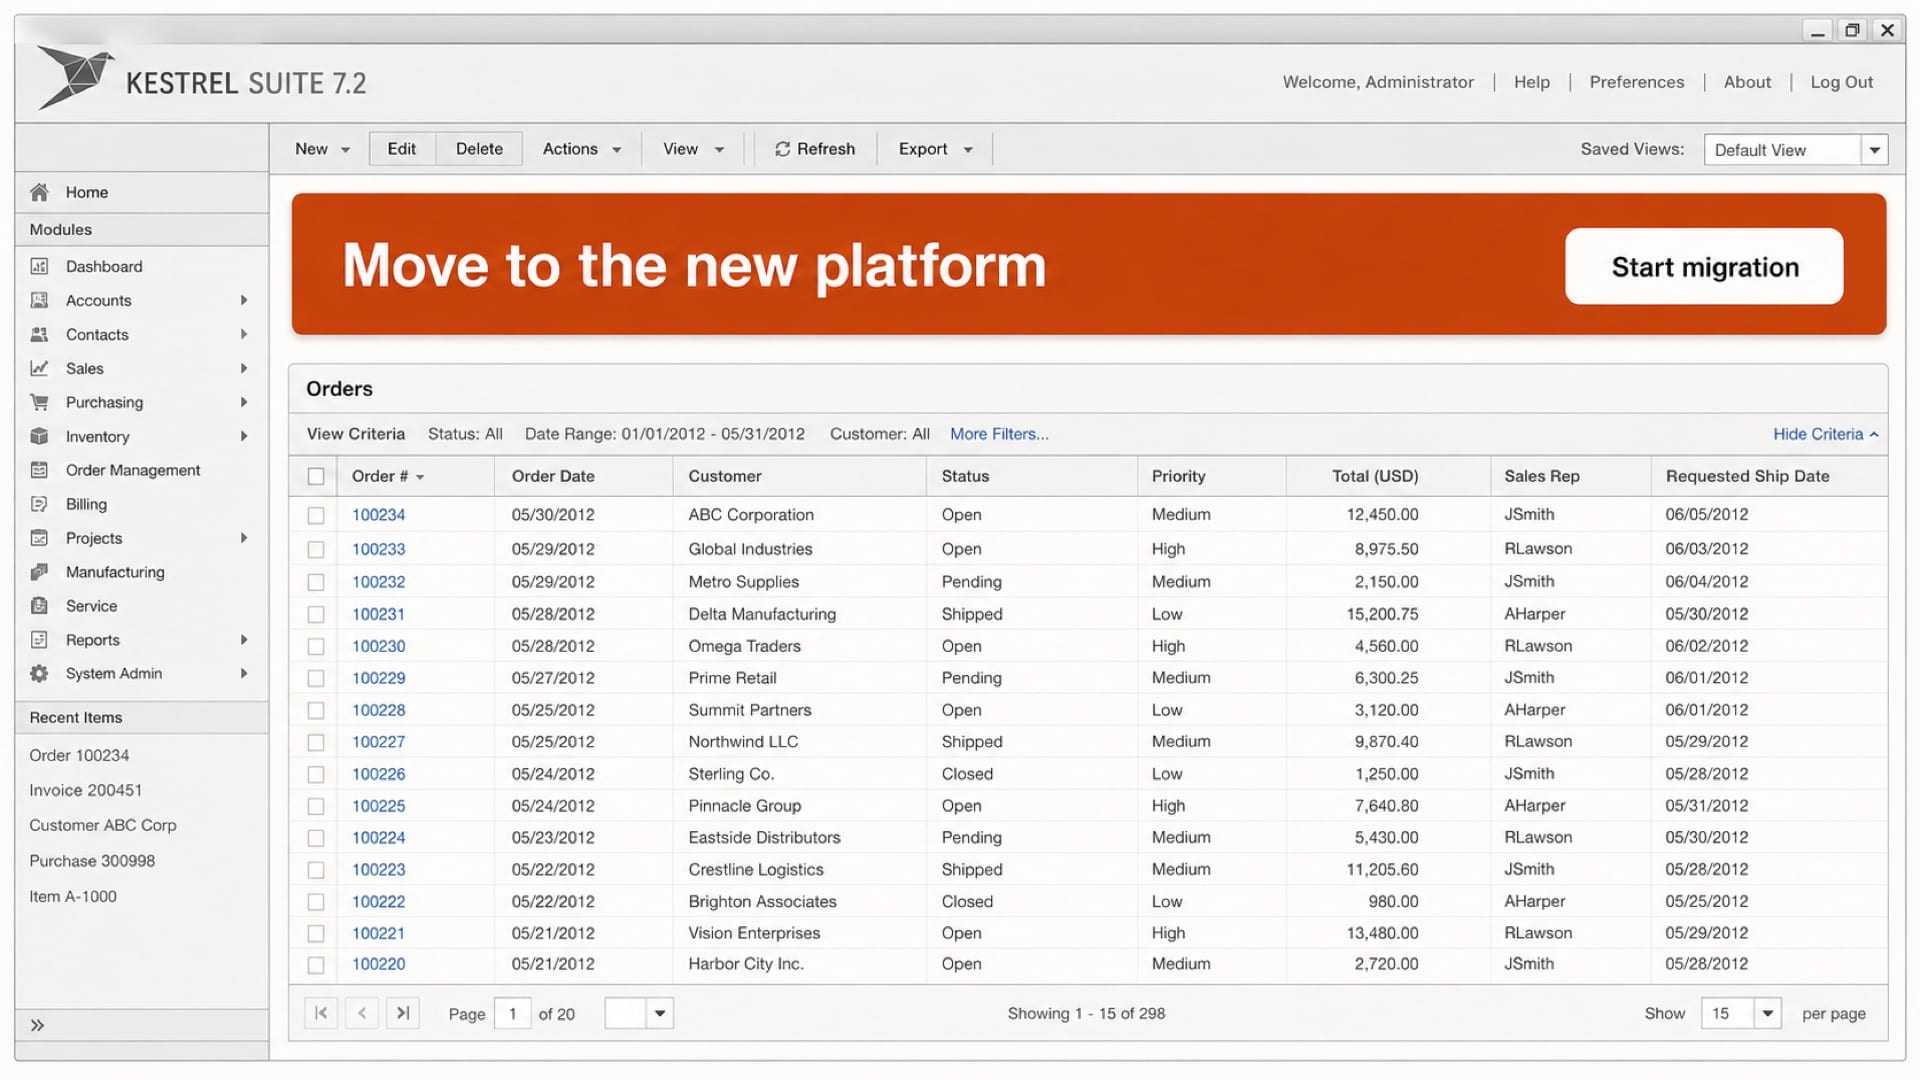Viewport: 1920px width, 1080px height.
Task: Click the Page number input field
Action: point(513,1013)
